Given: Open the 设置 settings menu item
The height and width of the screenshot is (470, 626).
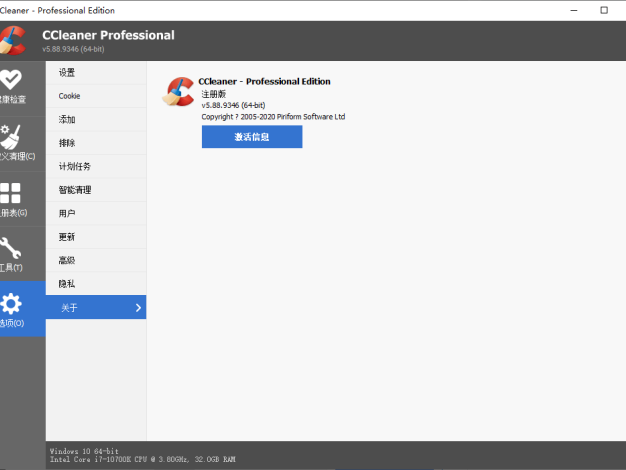Looking at the screenshot, I should tap(96, 73).
